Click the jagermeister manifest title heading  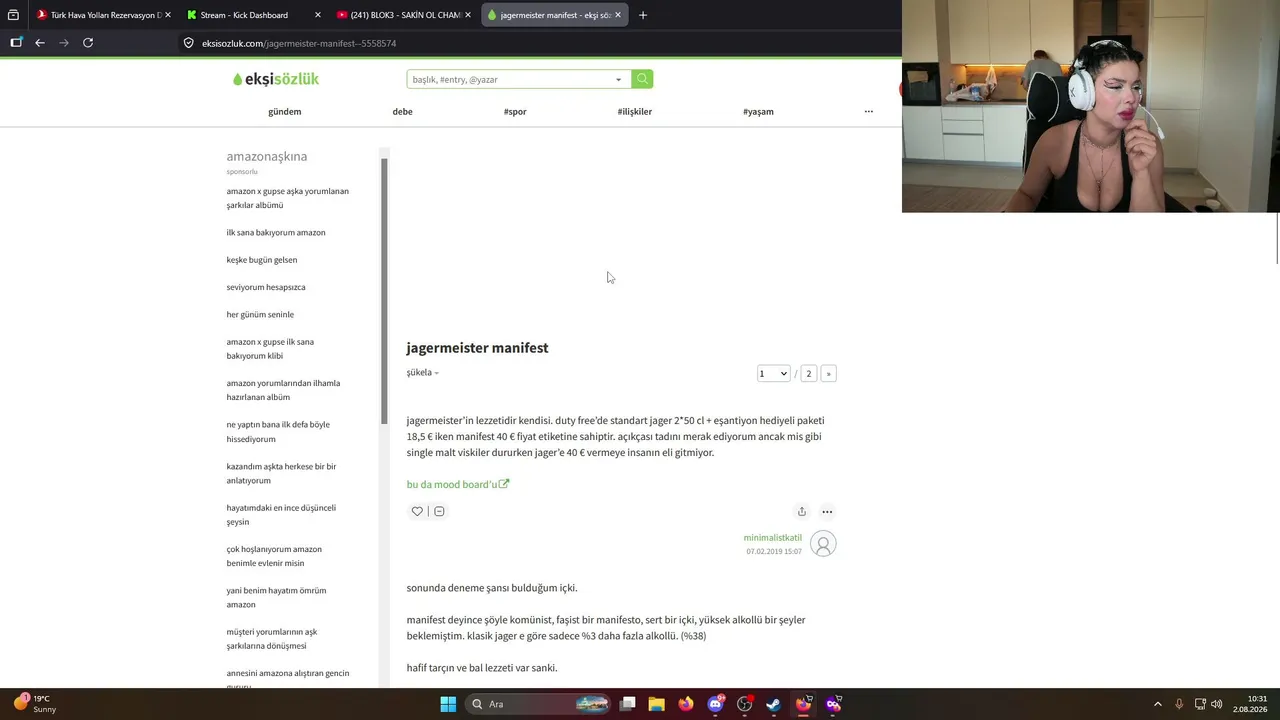click(477, 348)
